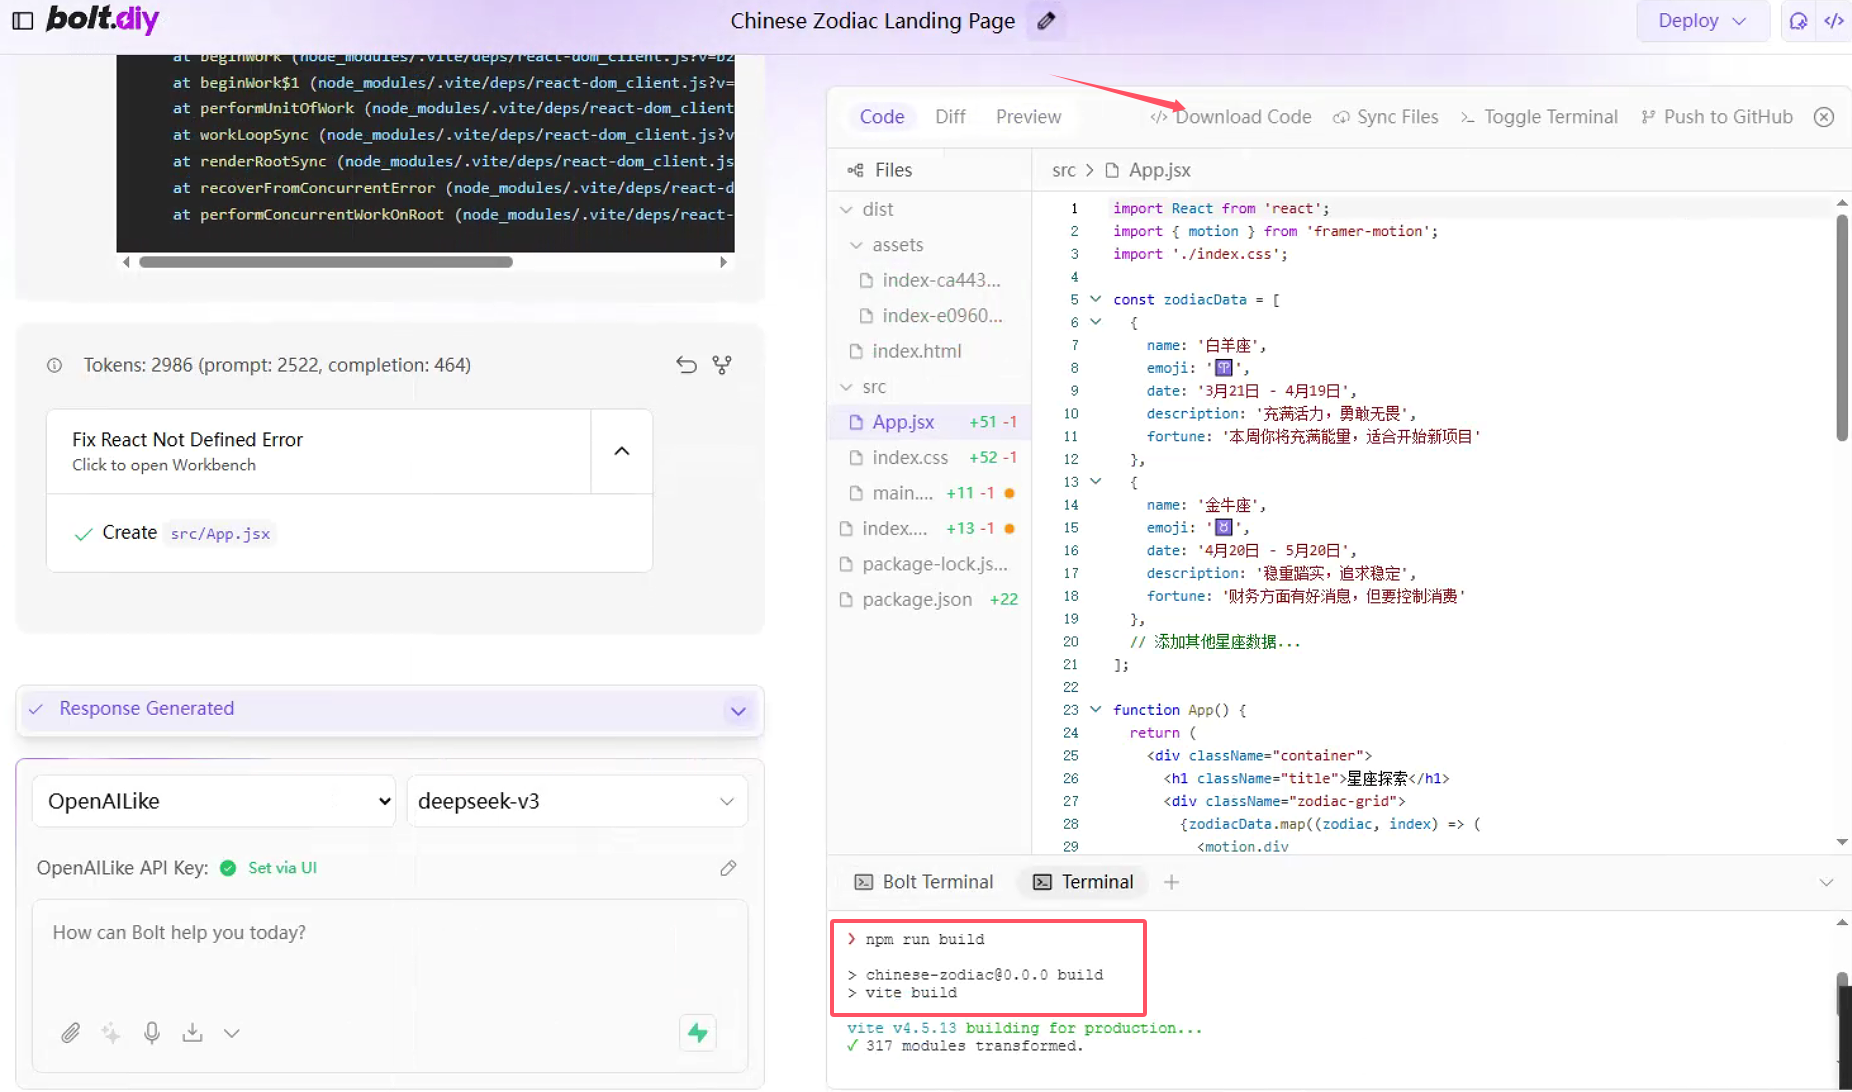Collapse the dist folder

coord(847,209)
